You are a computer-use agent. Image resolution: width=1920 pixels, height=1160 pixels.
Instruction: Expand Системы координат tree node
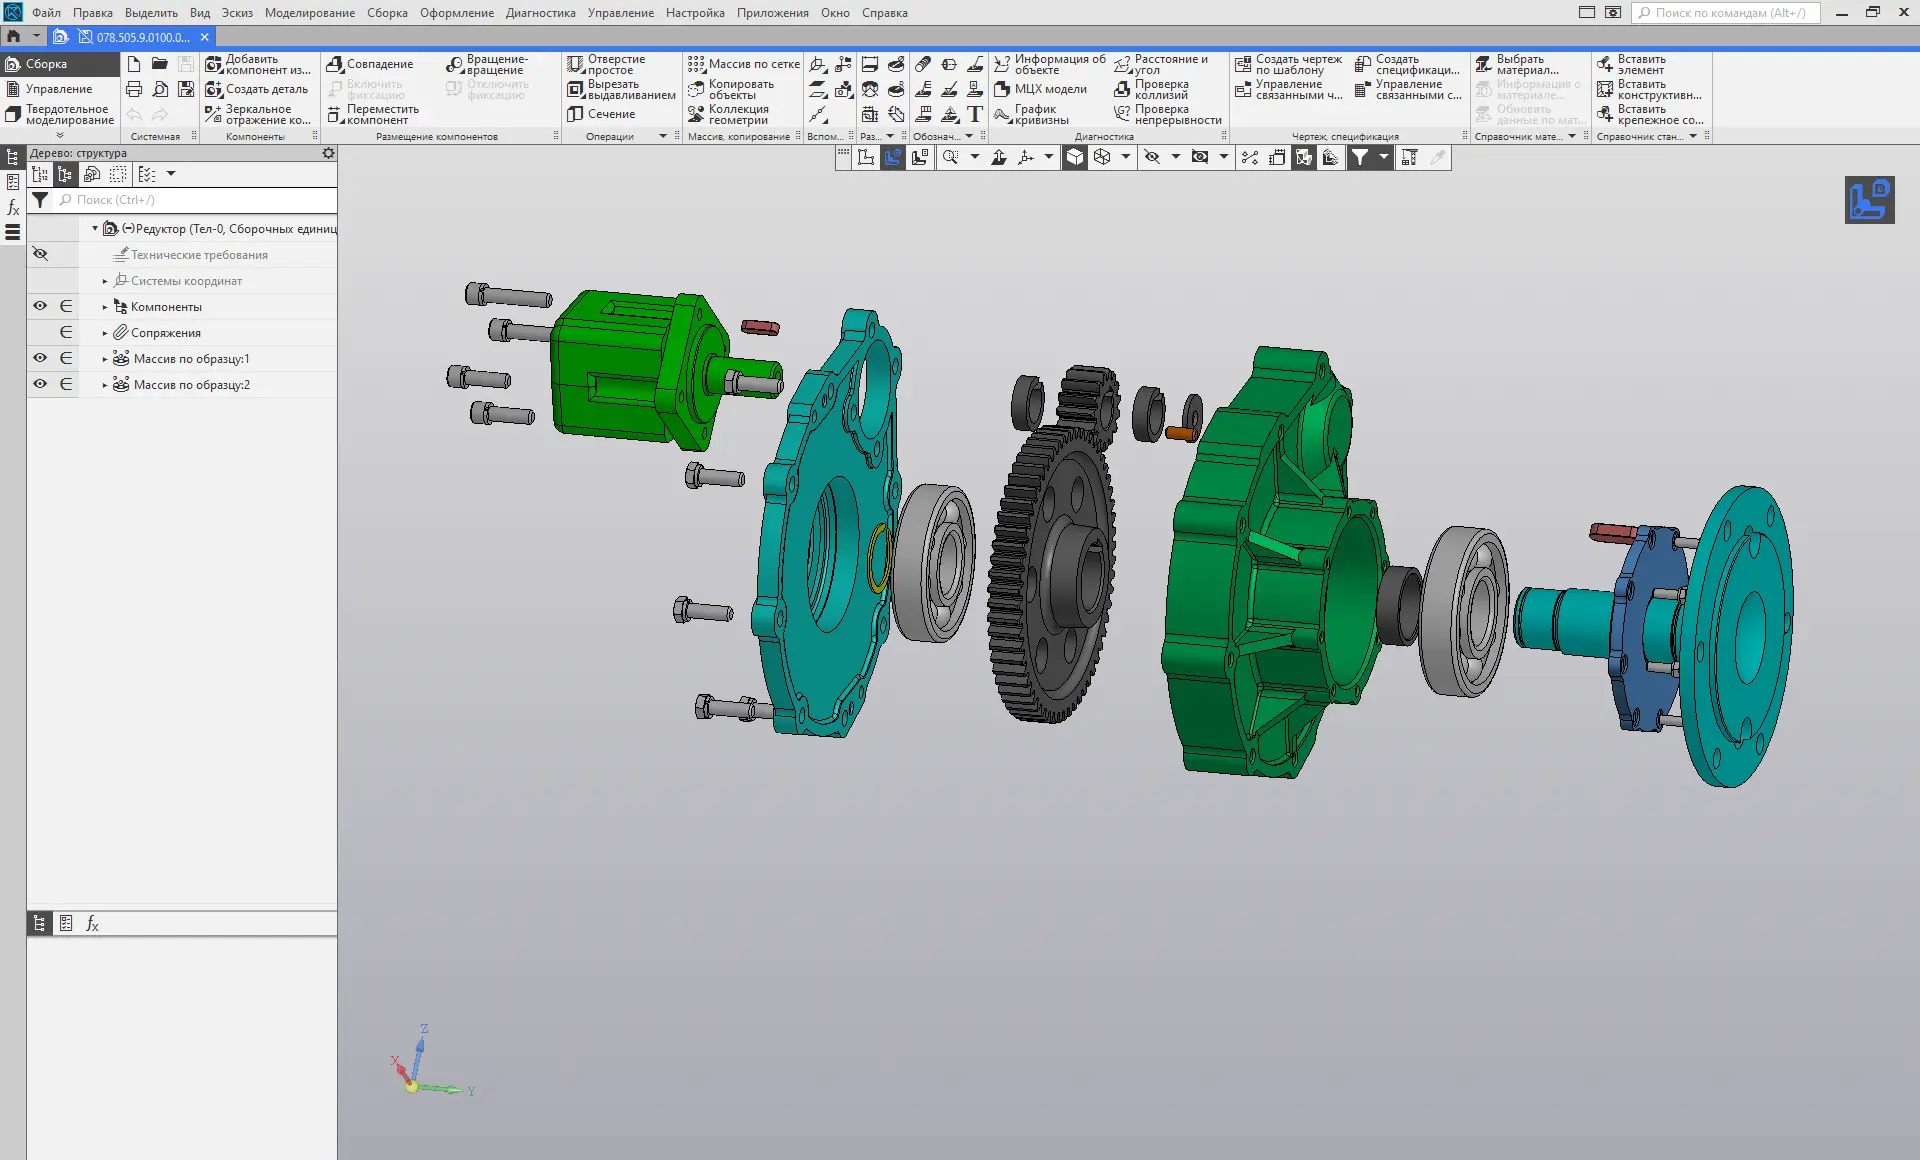point(105,281)
